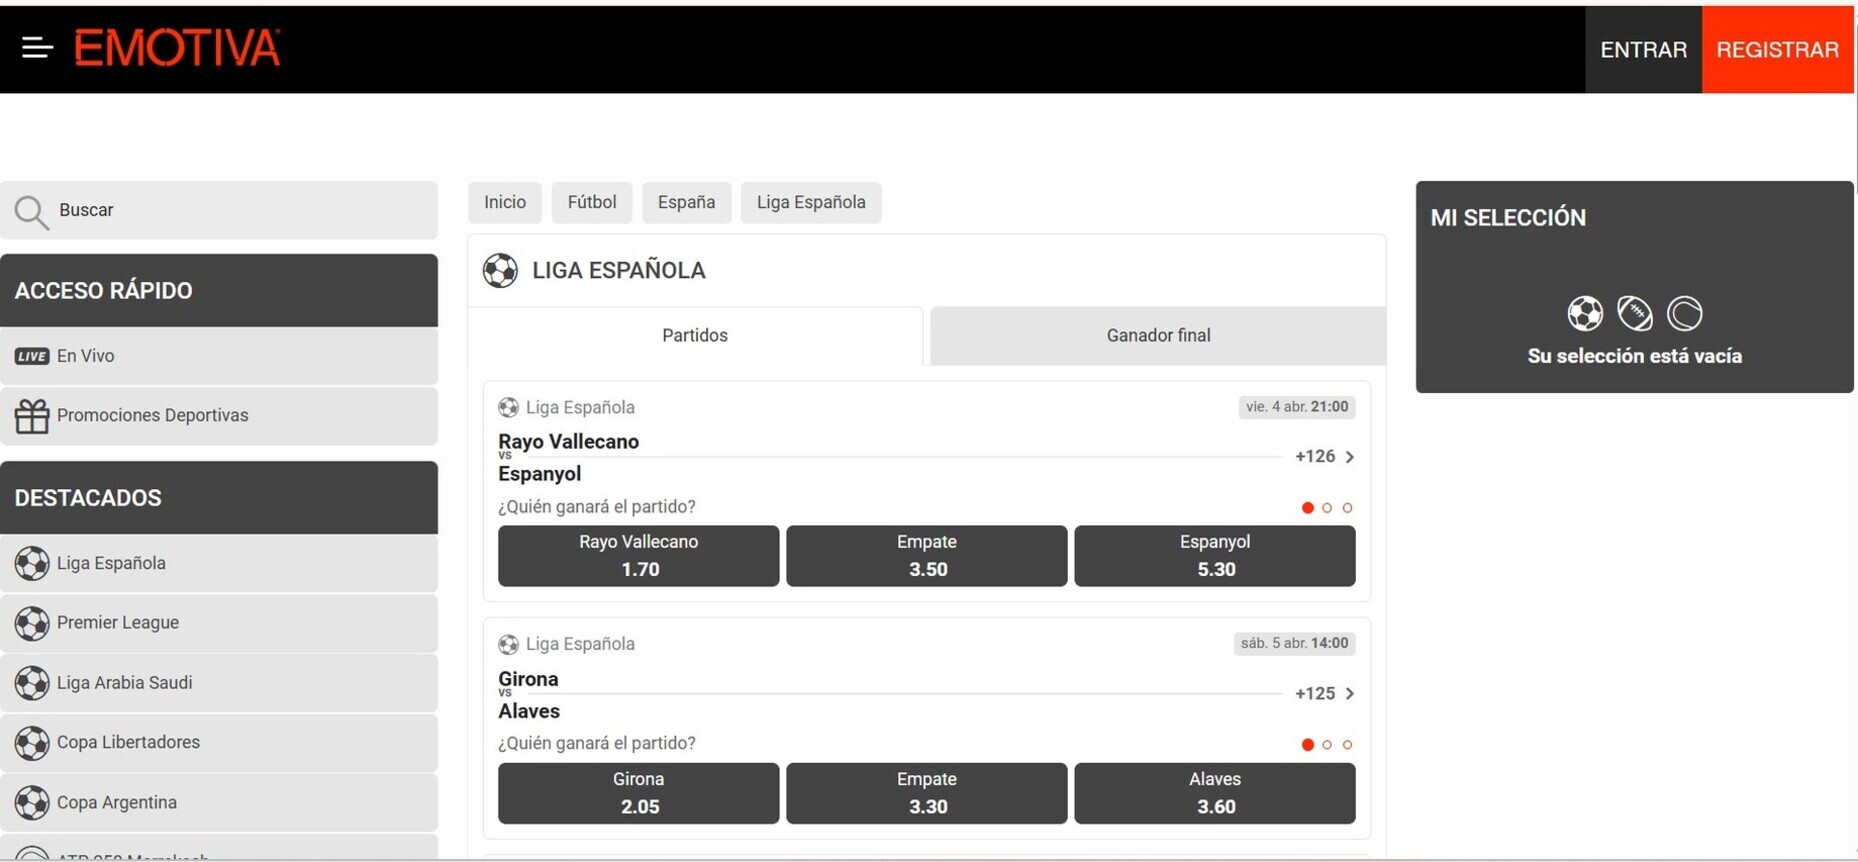Open En Vivo quick access
This screenshot has height=862, width=1858.
pyautogui.click(x=219, y=356)
